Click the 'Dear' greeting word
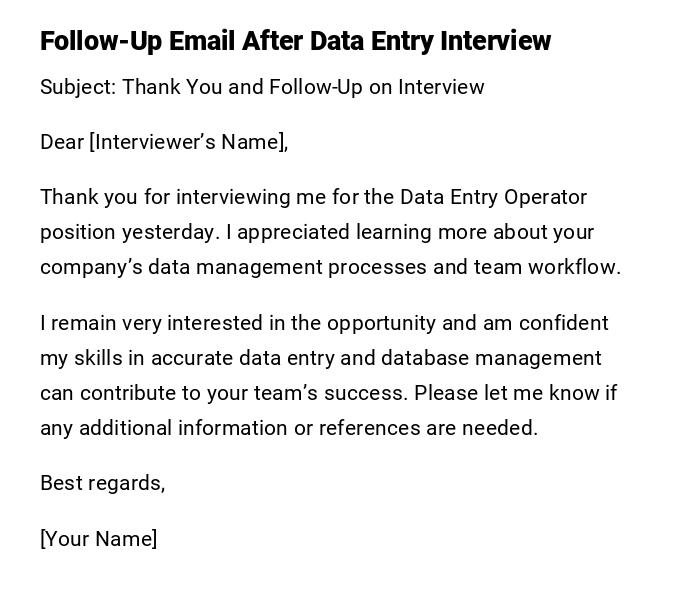700x601 pixels. click(x=61, y=142)
